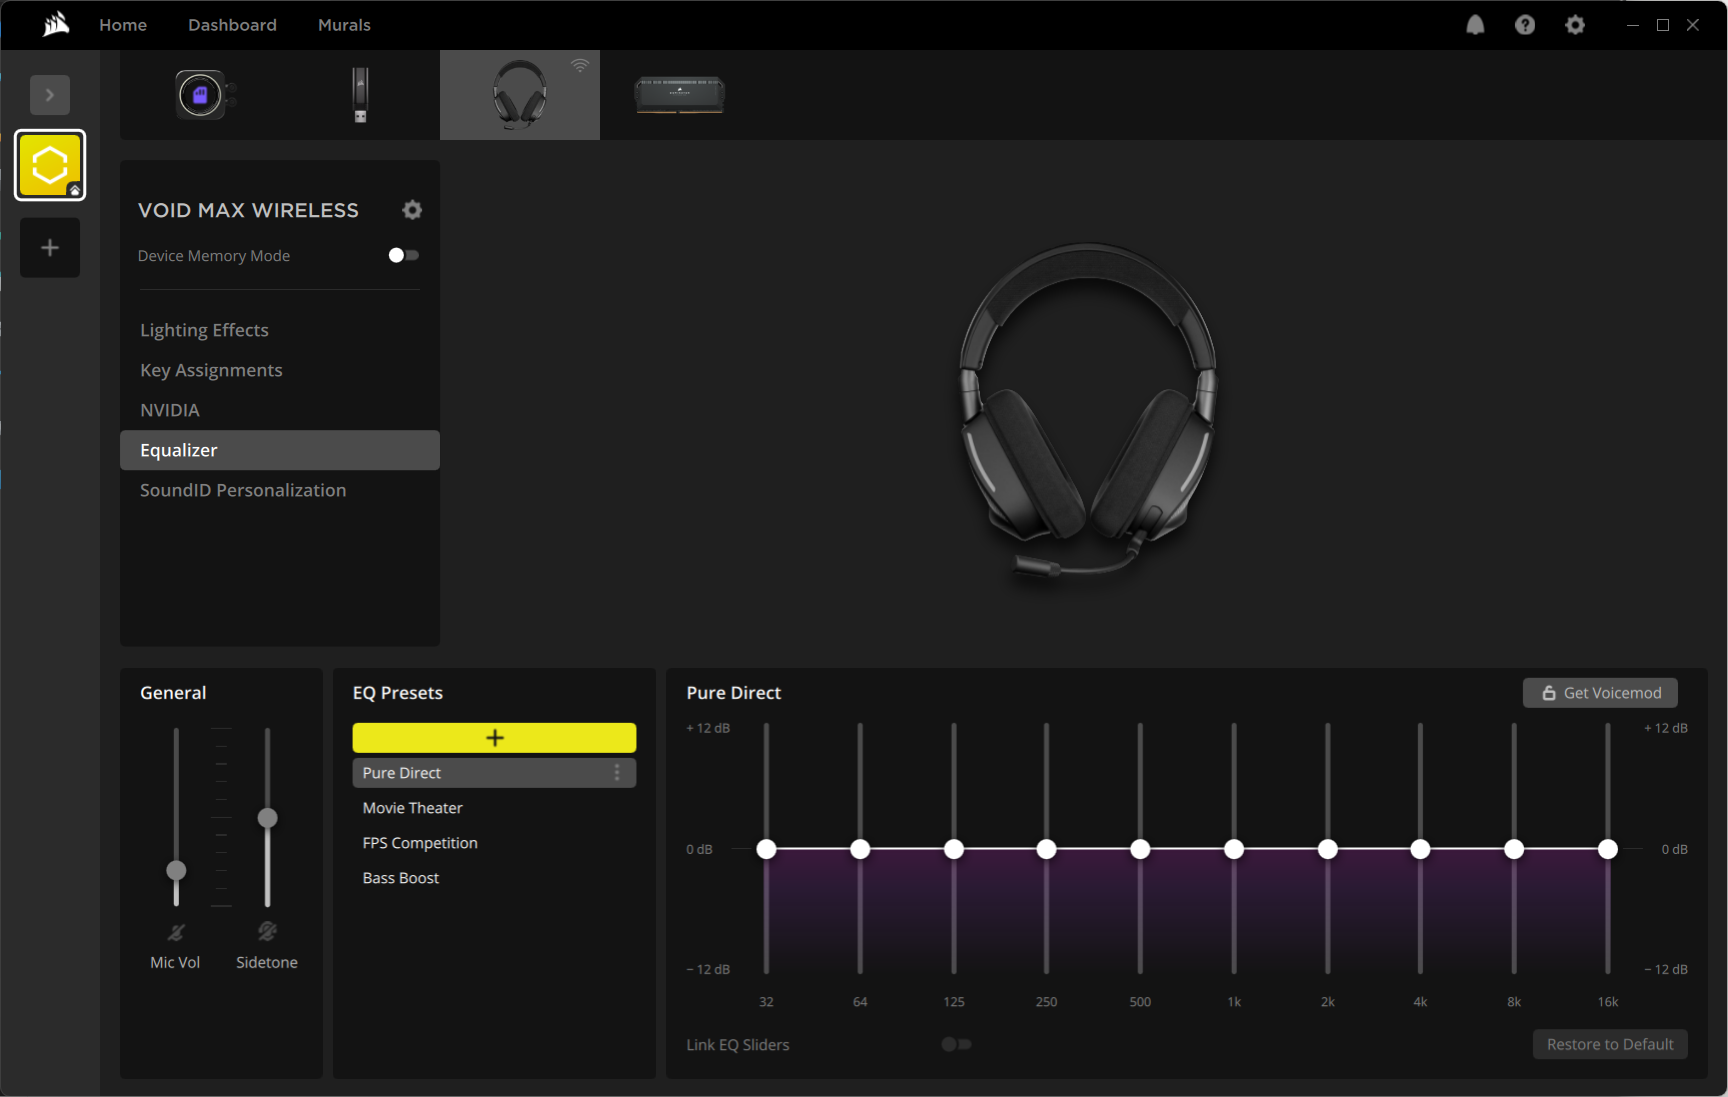The image size is (1728, 1097).
Task: Click the Mic Vol slider handle
Action: pos(176,870)
